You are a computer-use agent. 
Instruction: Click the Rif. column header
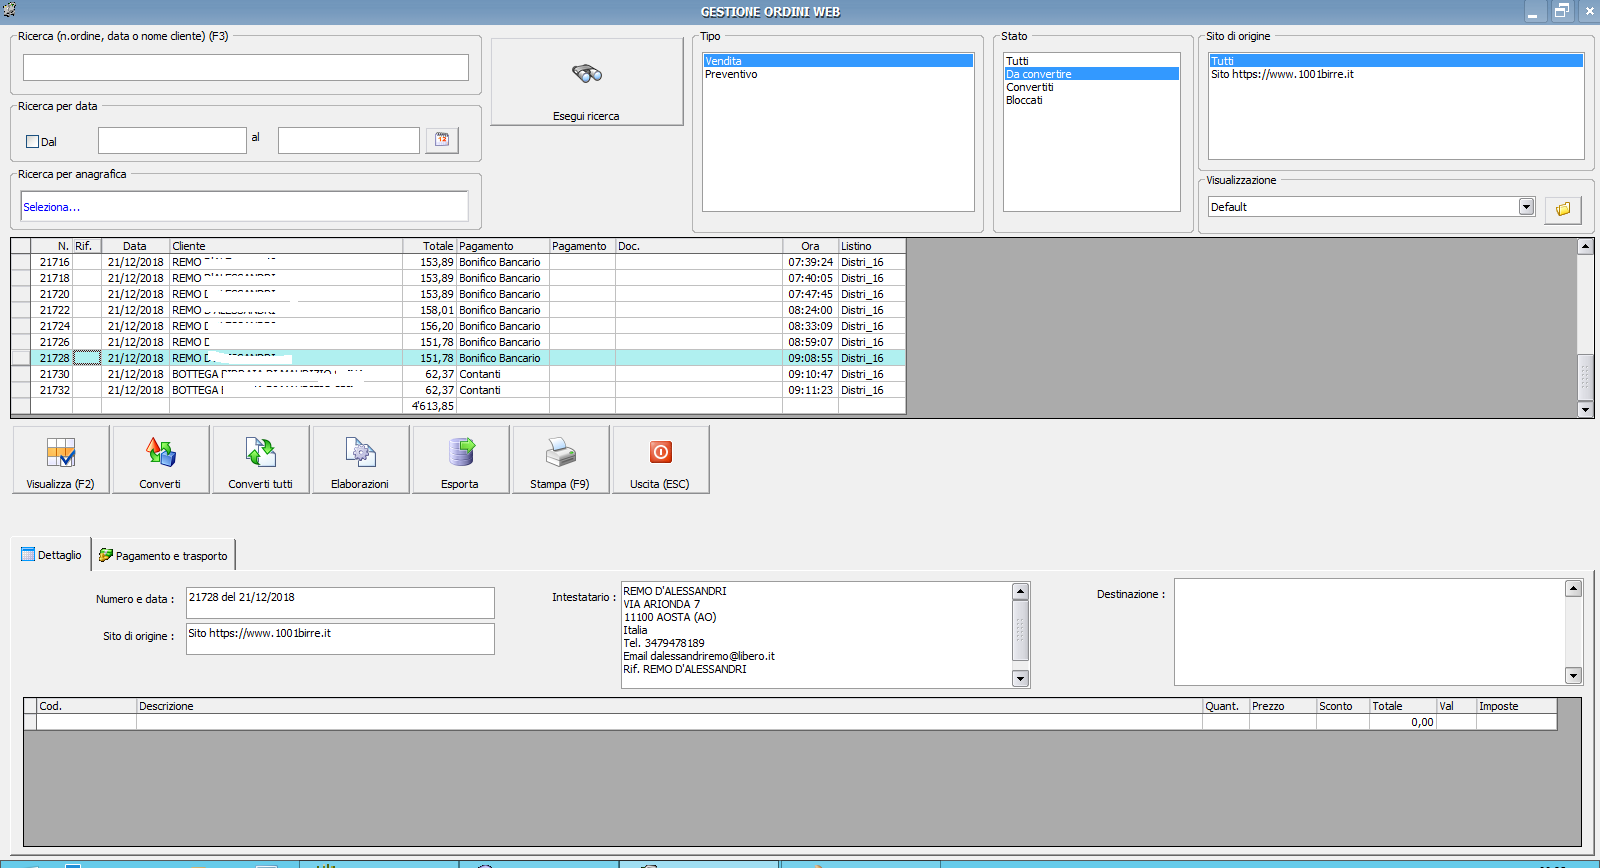tap(87, 246)
